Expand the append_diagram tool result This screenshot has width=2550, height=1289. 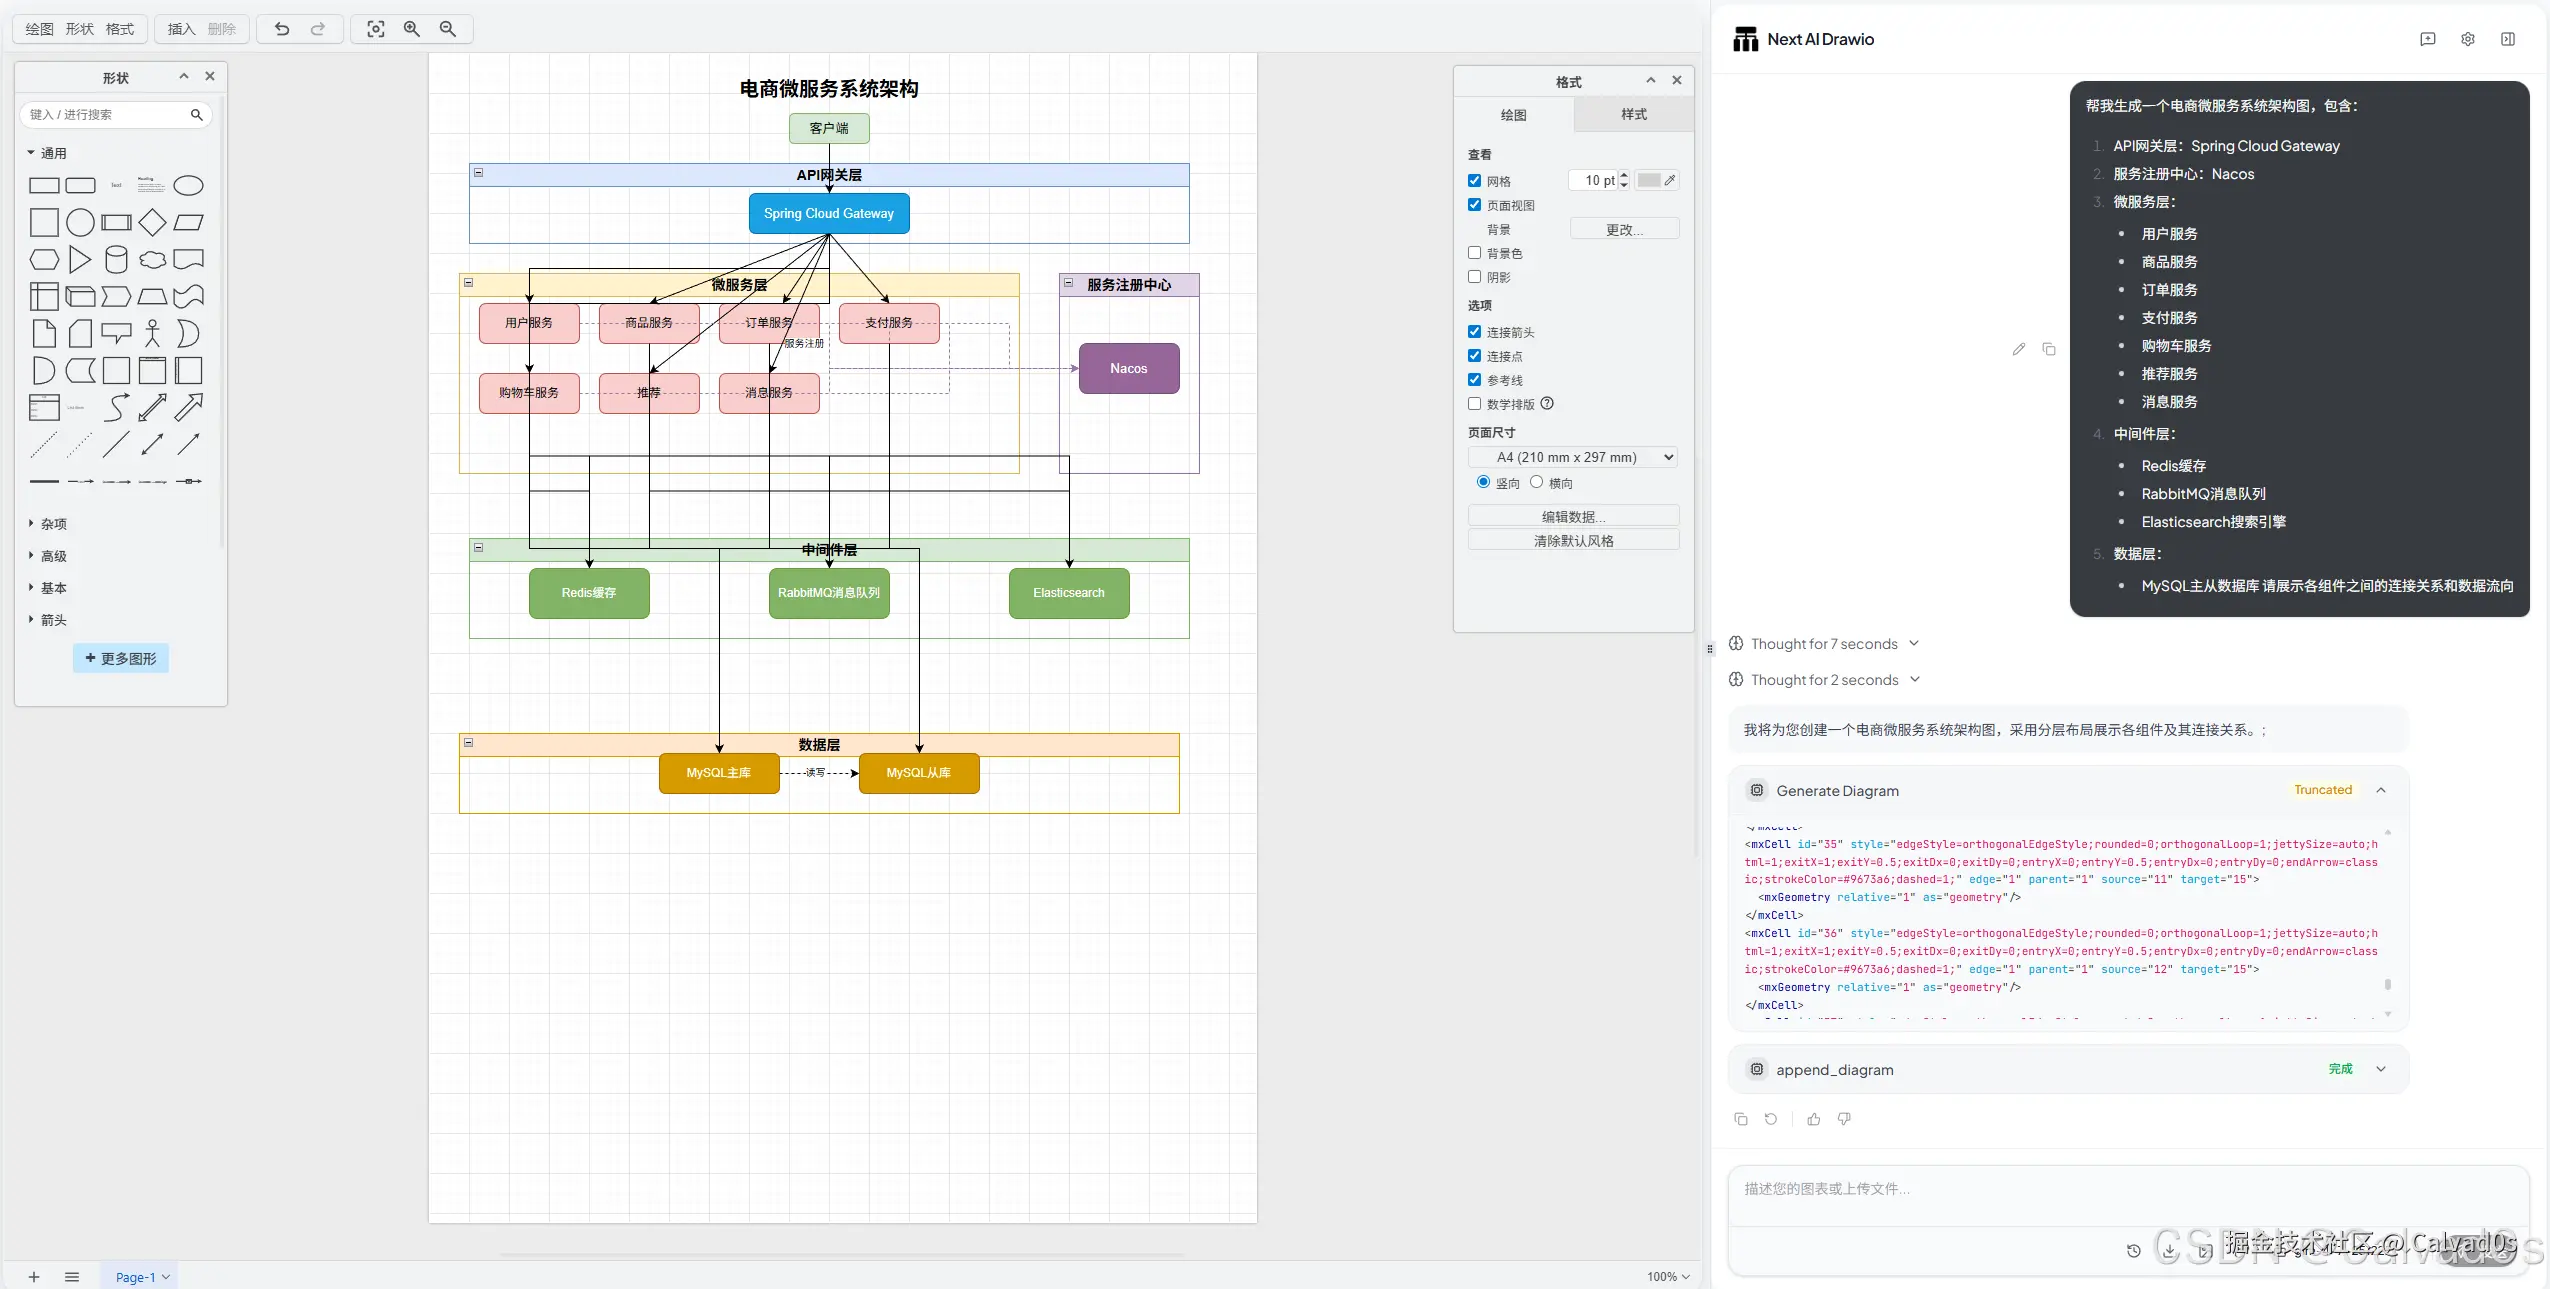(x=2381, y=1069)
